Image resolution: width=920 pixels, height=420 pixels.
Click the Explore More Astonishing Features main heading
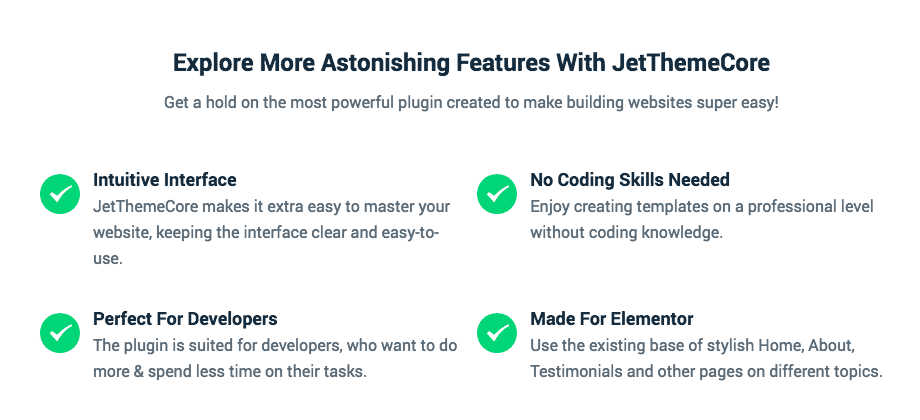pos(471,63)
